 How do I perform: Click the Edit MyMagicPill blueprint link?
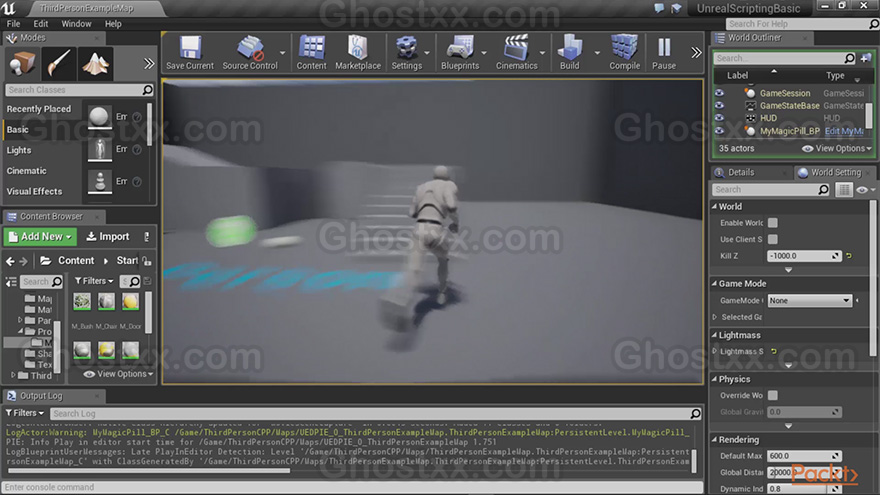tap(844, 131)
